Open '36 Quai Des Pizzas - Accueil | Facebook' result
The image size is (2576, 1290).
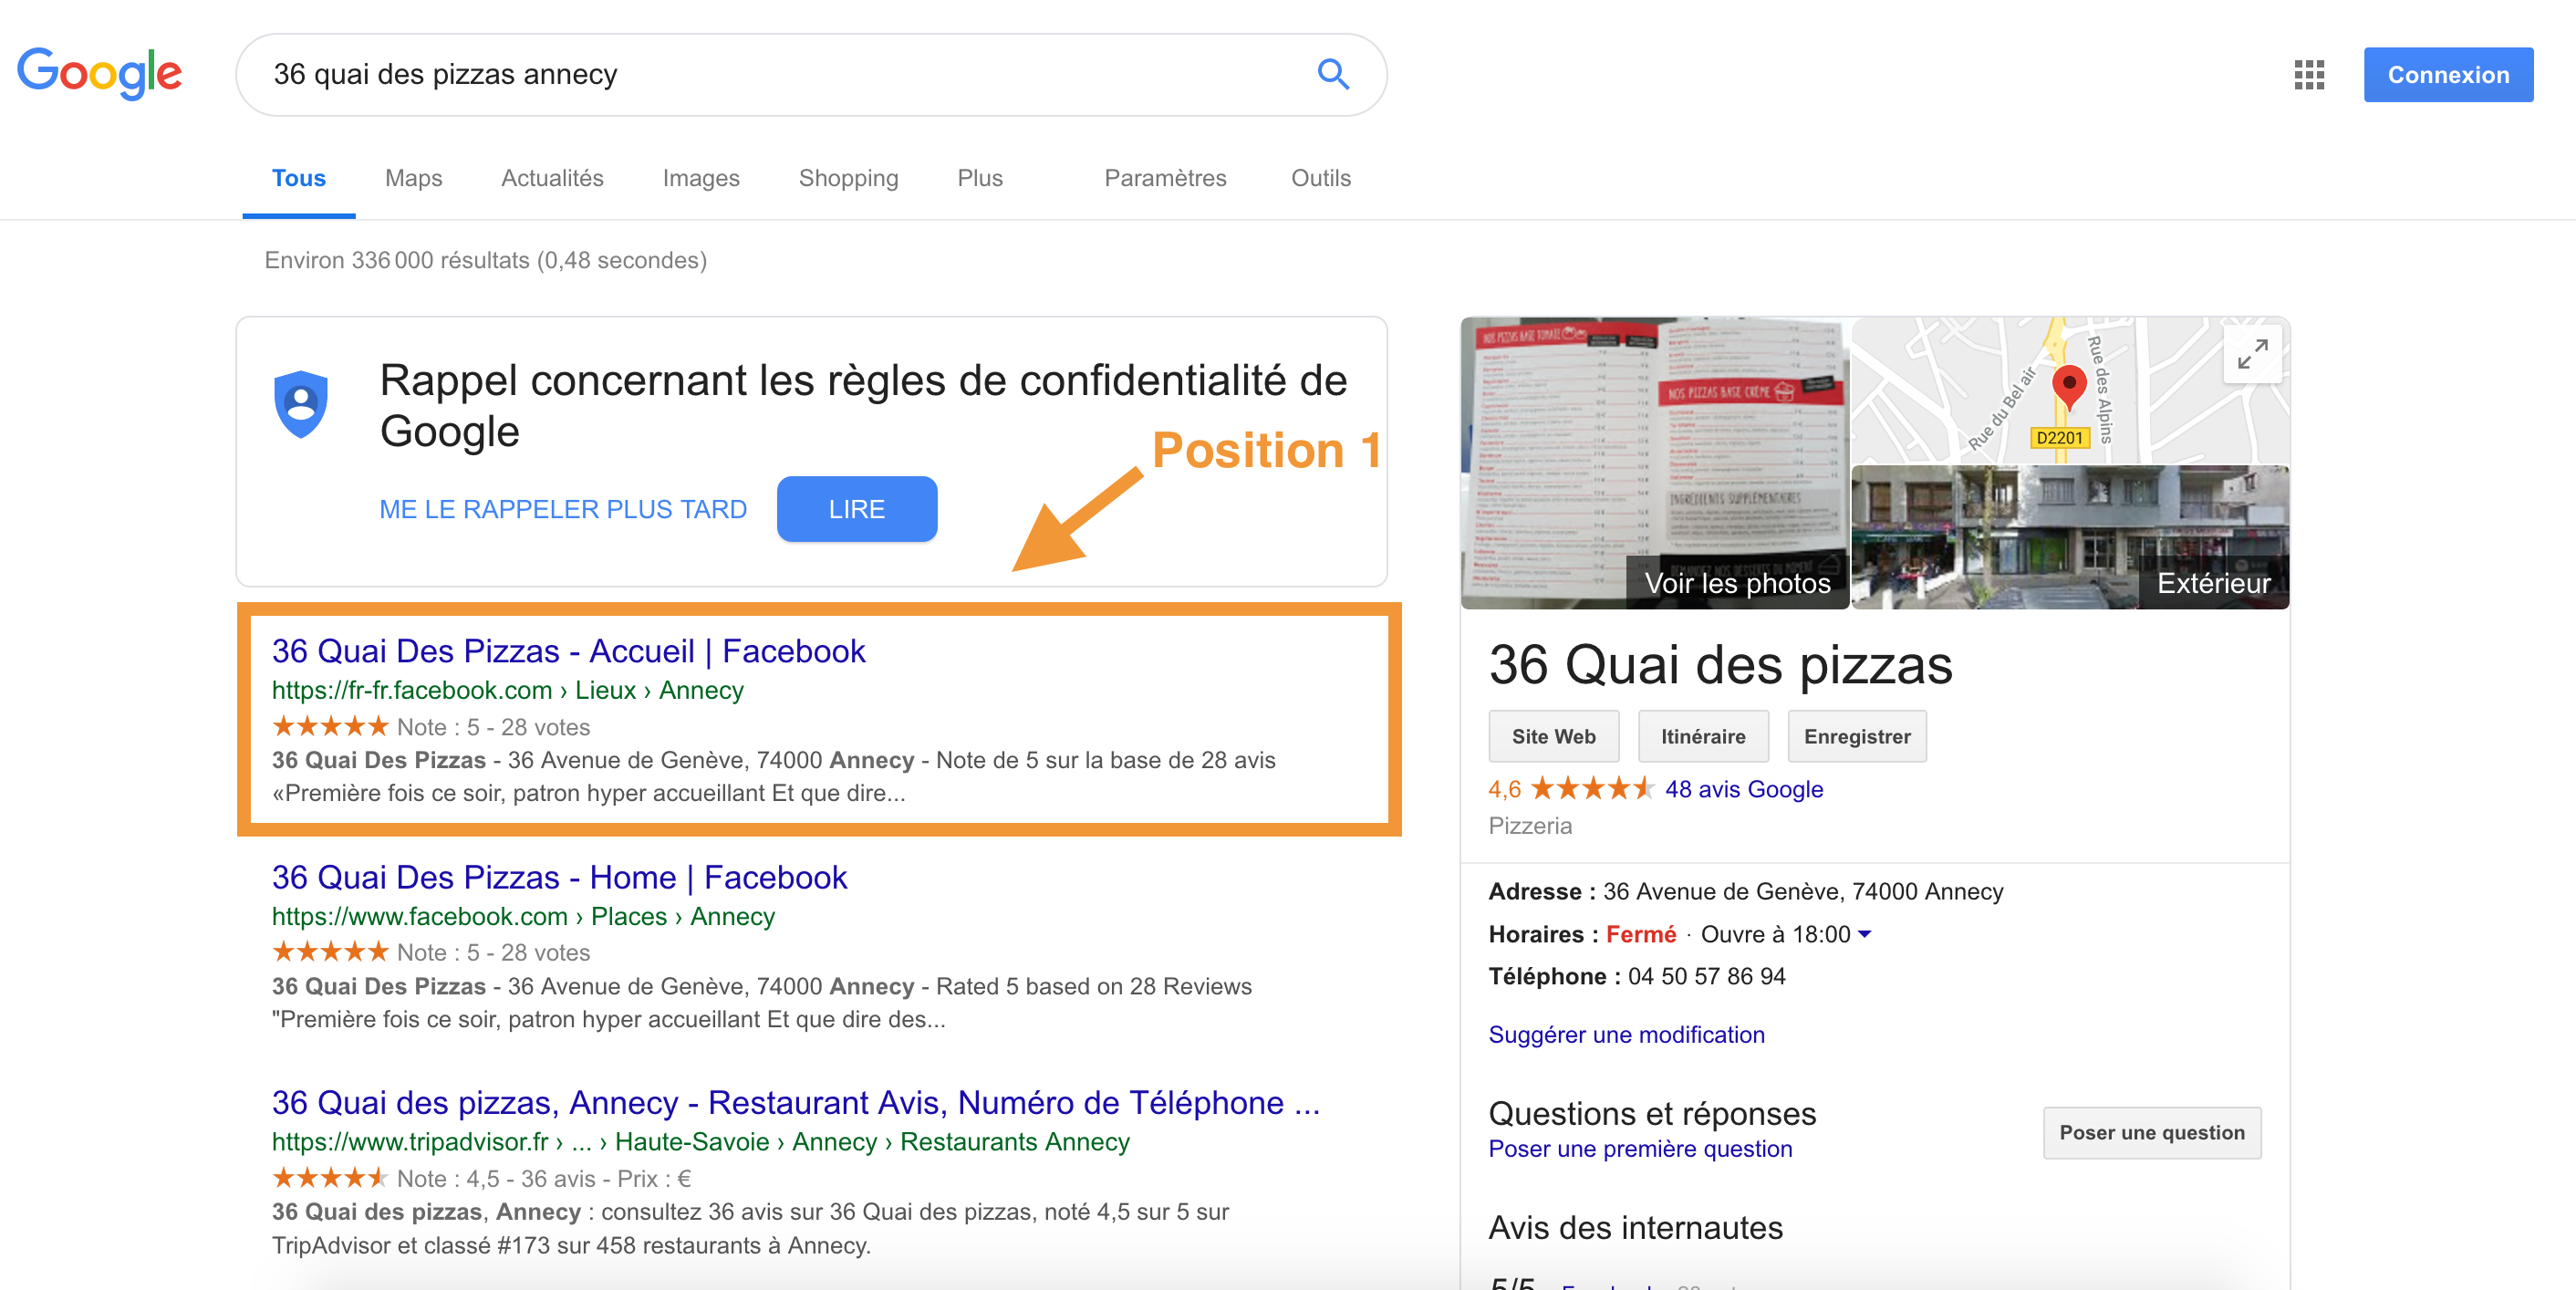pyautogui.click(x=568, y=651)
